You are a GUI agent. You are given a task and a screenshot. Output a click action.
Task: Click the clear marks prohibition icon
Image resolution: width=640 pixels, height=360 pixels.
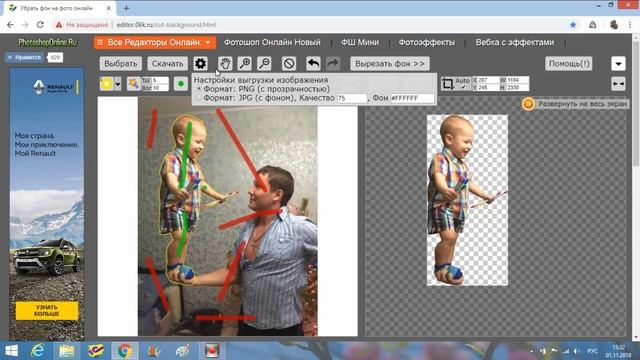coord(289,63)
